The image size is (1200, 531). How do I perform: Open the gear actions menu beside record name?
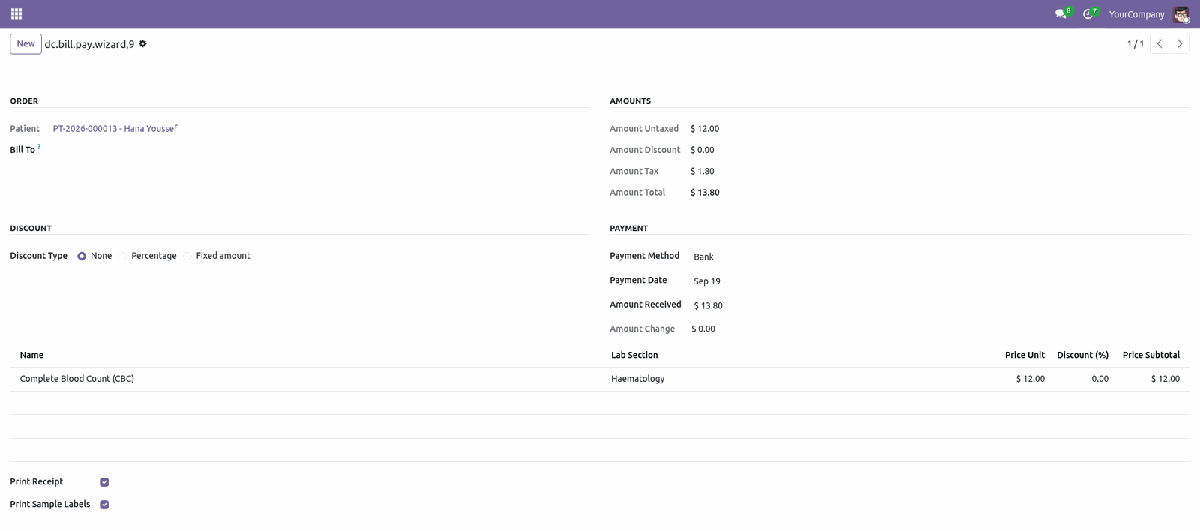[x=142, y=44]
